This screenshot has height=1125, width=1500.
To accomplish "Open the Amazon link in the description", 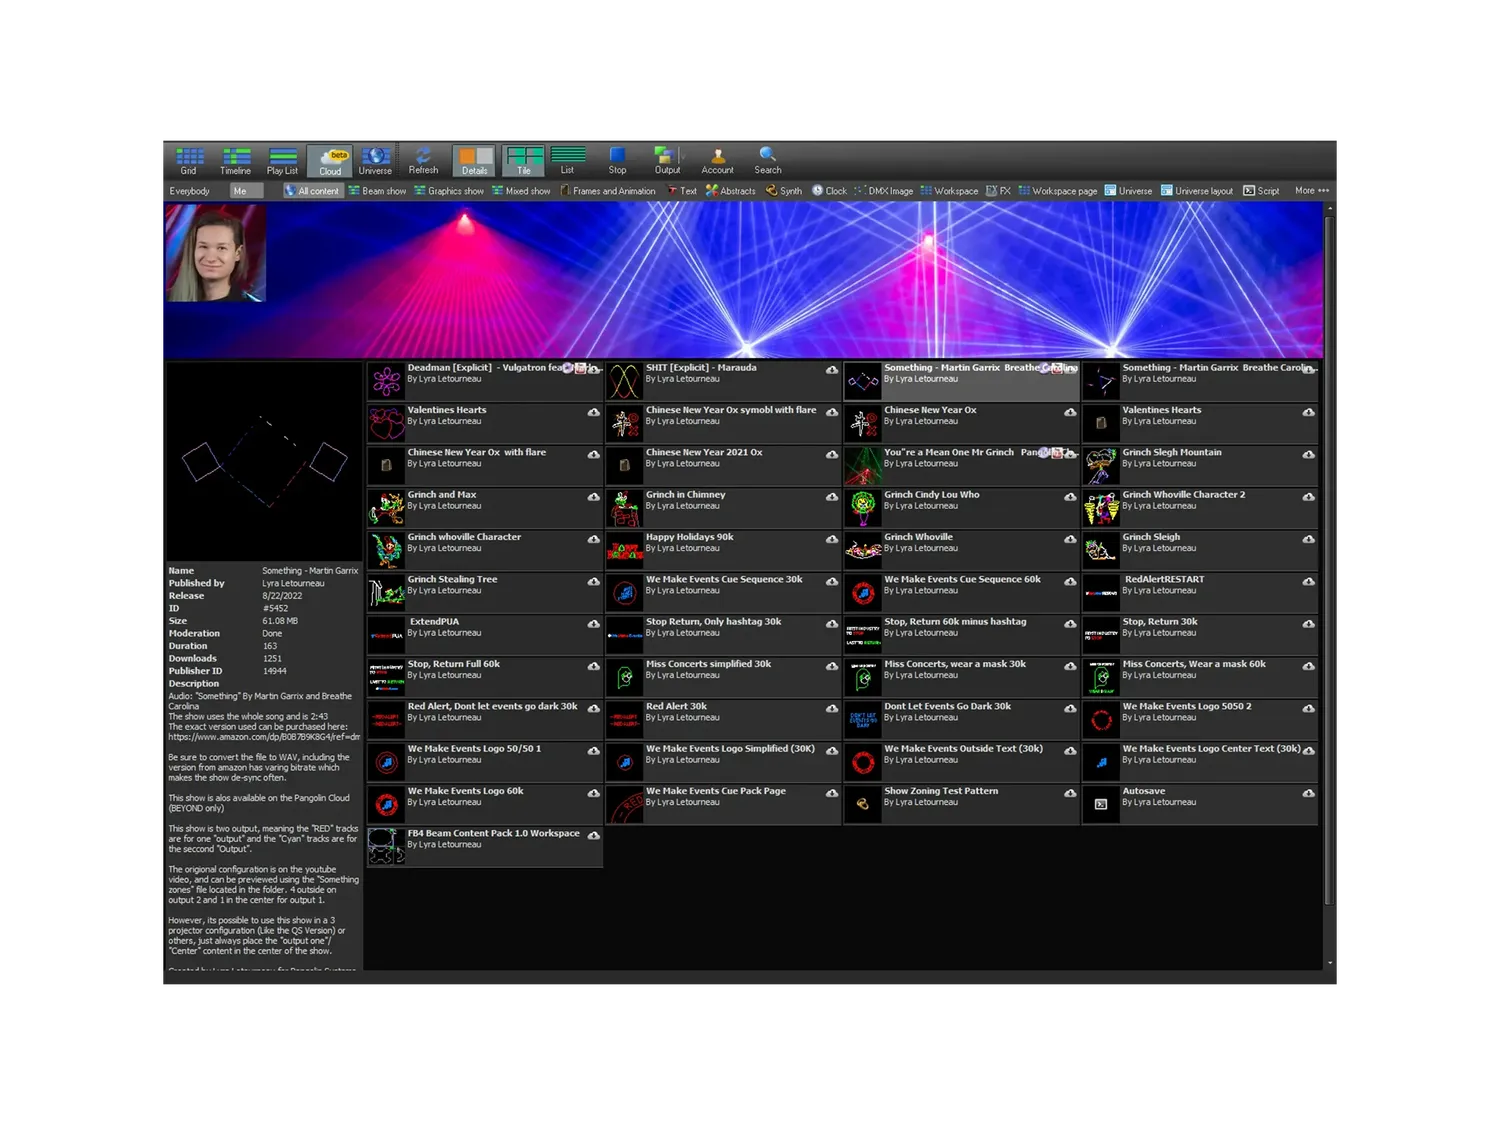I will click(264, 737).
